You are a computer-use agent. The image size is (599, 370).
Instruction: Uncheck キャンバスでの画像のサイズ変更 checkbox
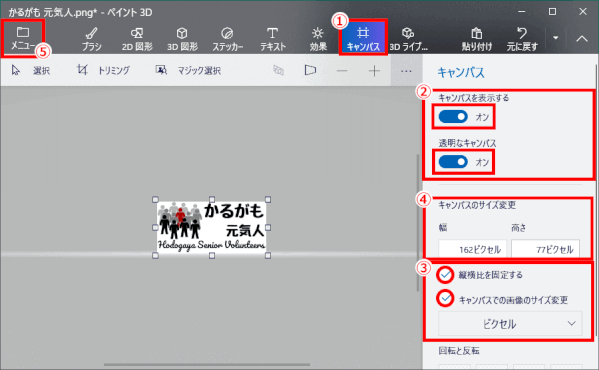[x=445, y=298]
